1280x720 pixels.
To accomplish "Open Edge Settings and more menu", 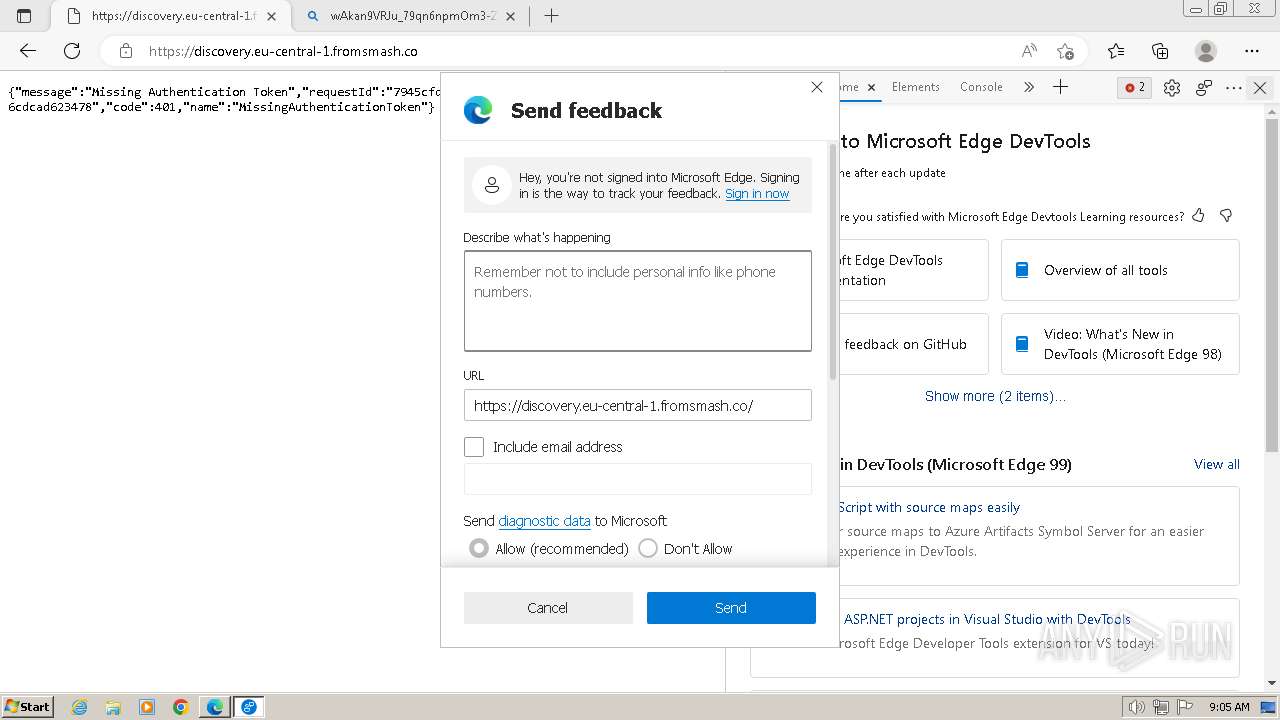I will [1252, 51].
